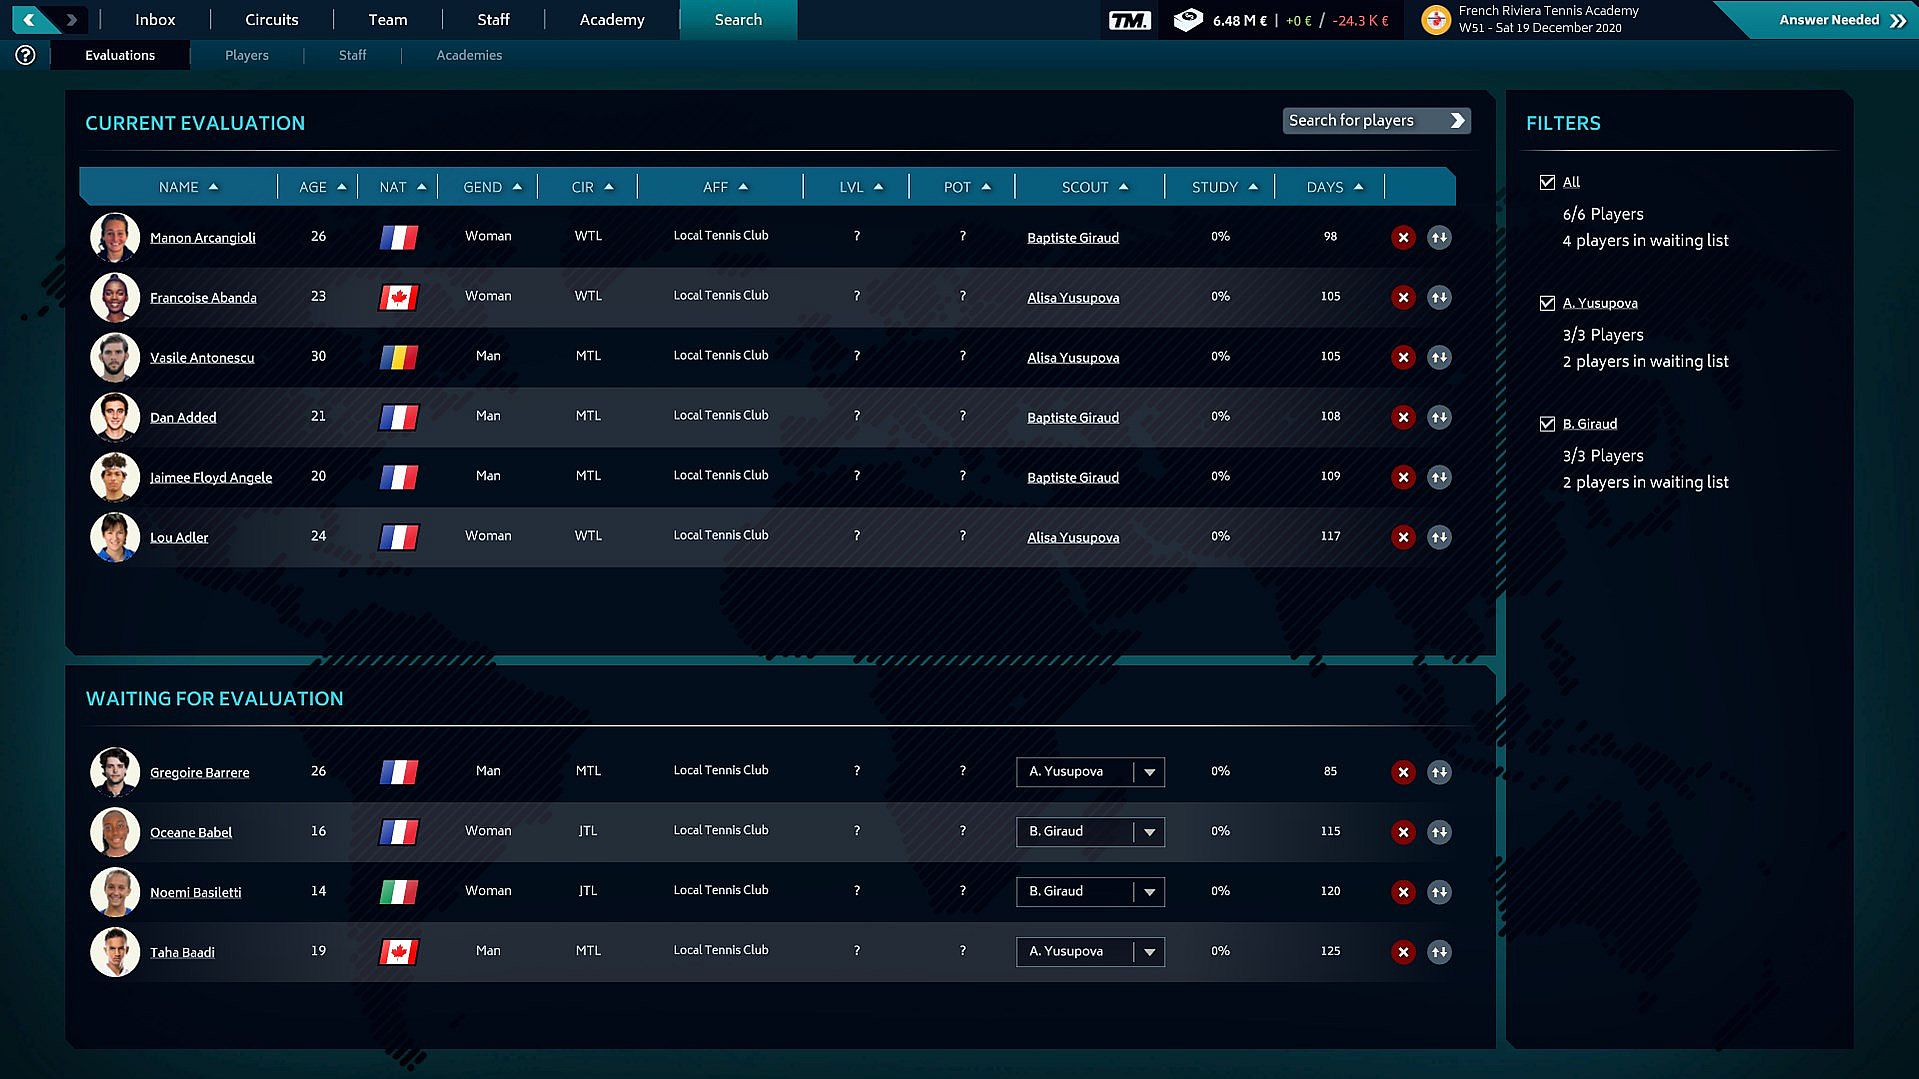The height and width of the screenshot is (1079, 1919).
Task: Remove Manon Arcangioli from evaluation with red X
Action: tap(1403, 237)
